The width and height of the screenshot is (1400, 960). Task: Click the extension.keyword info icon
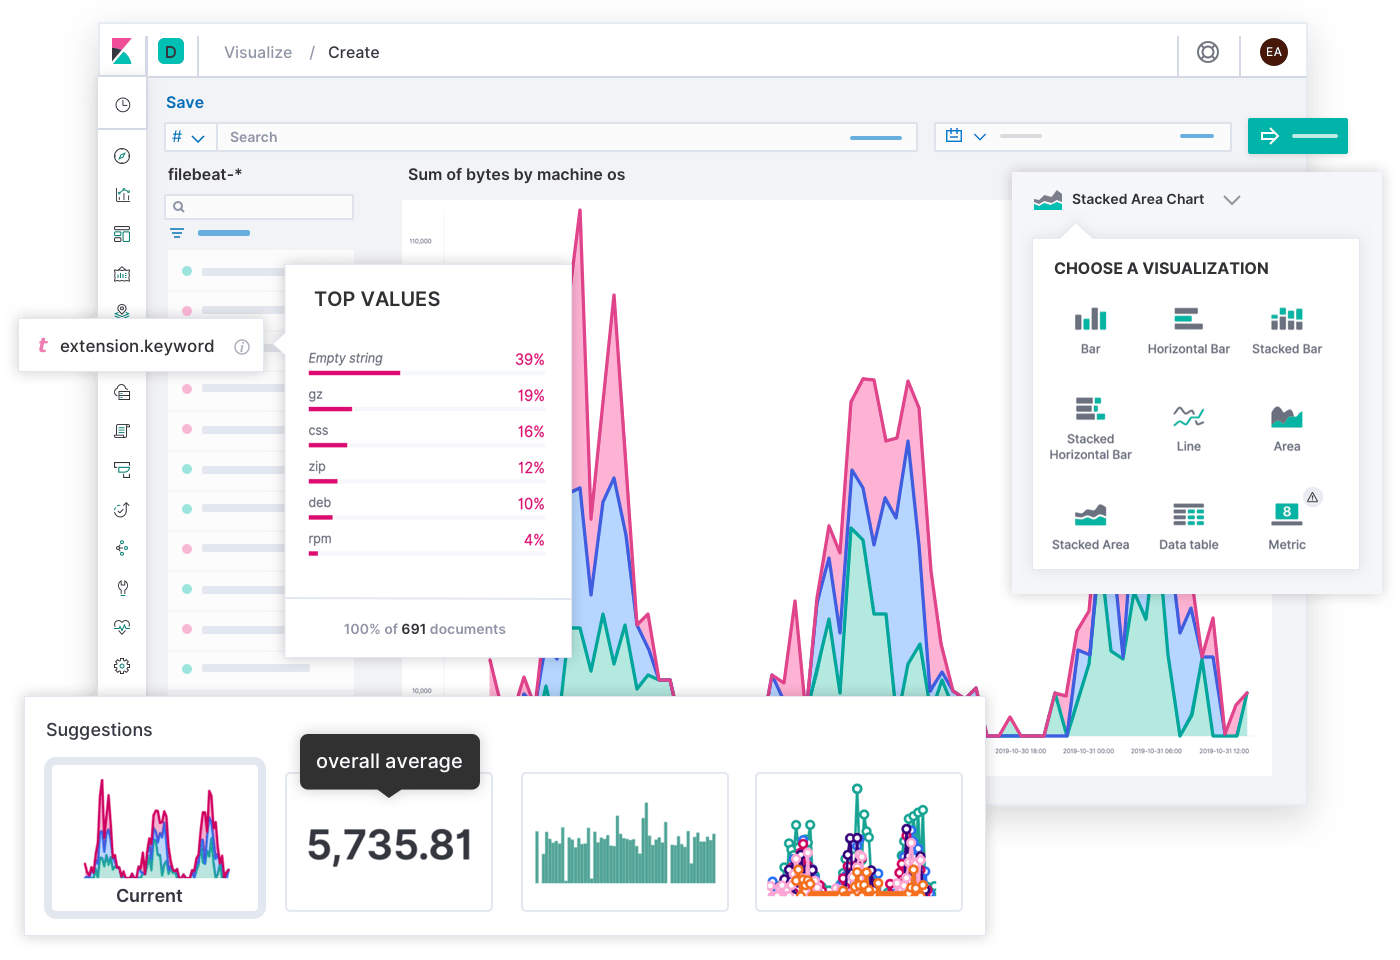242,347
